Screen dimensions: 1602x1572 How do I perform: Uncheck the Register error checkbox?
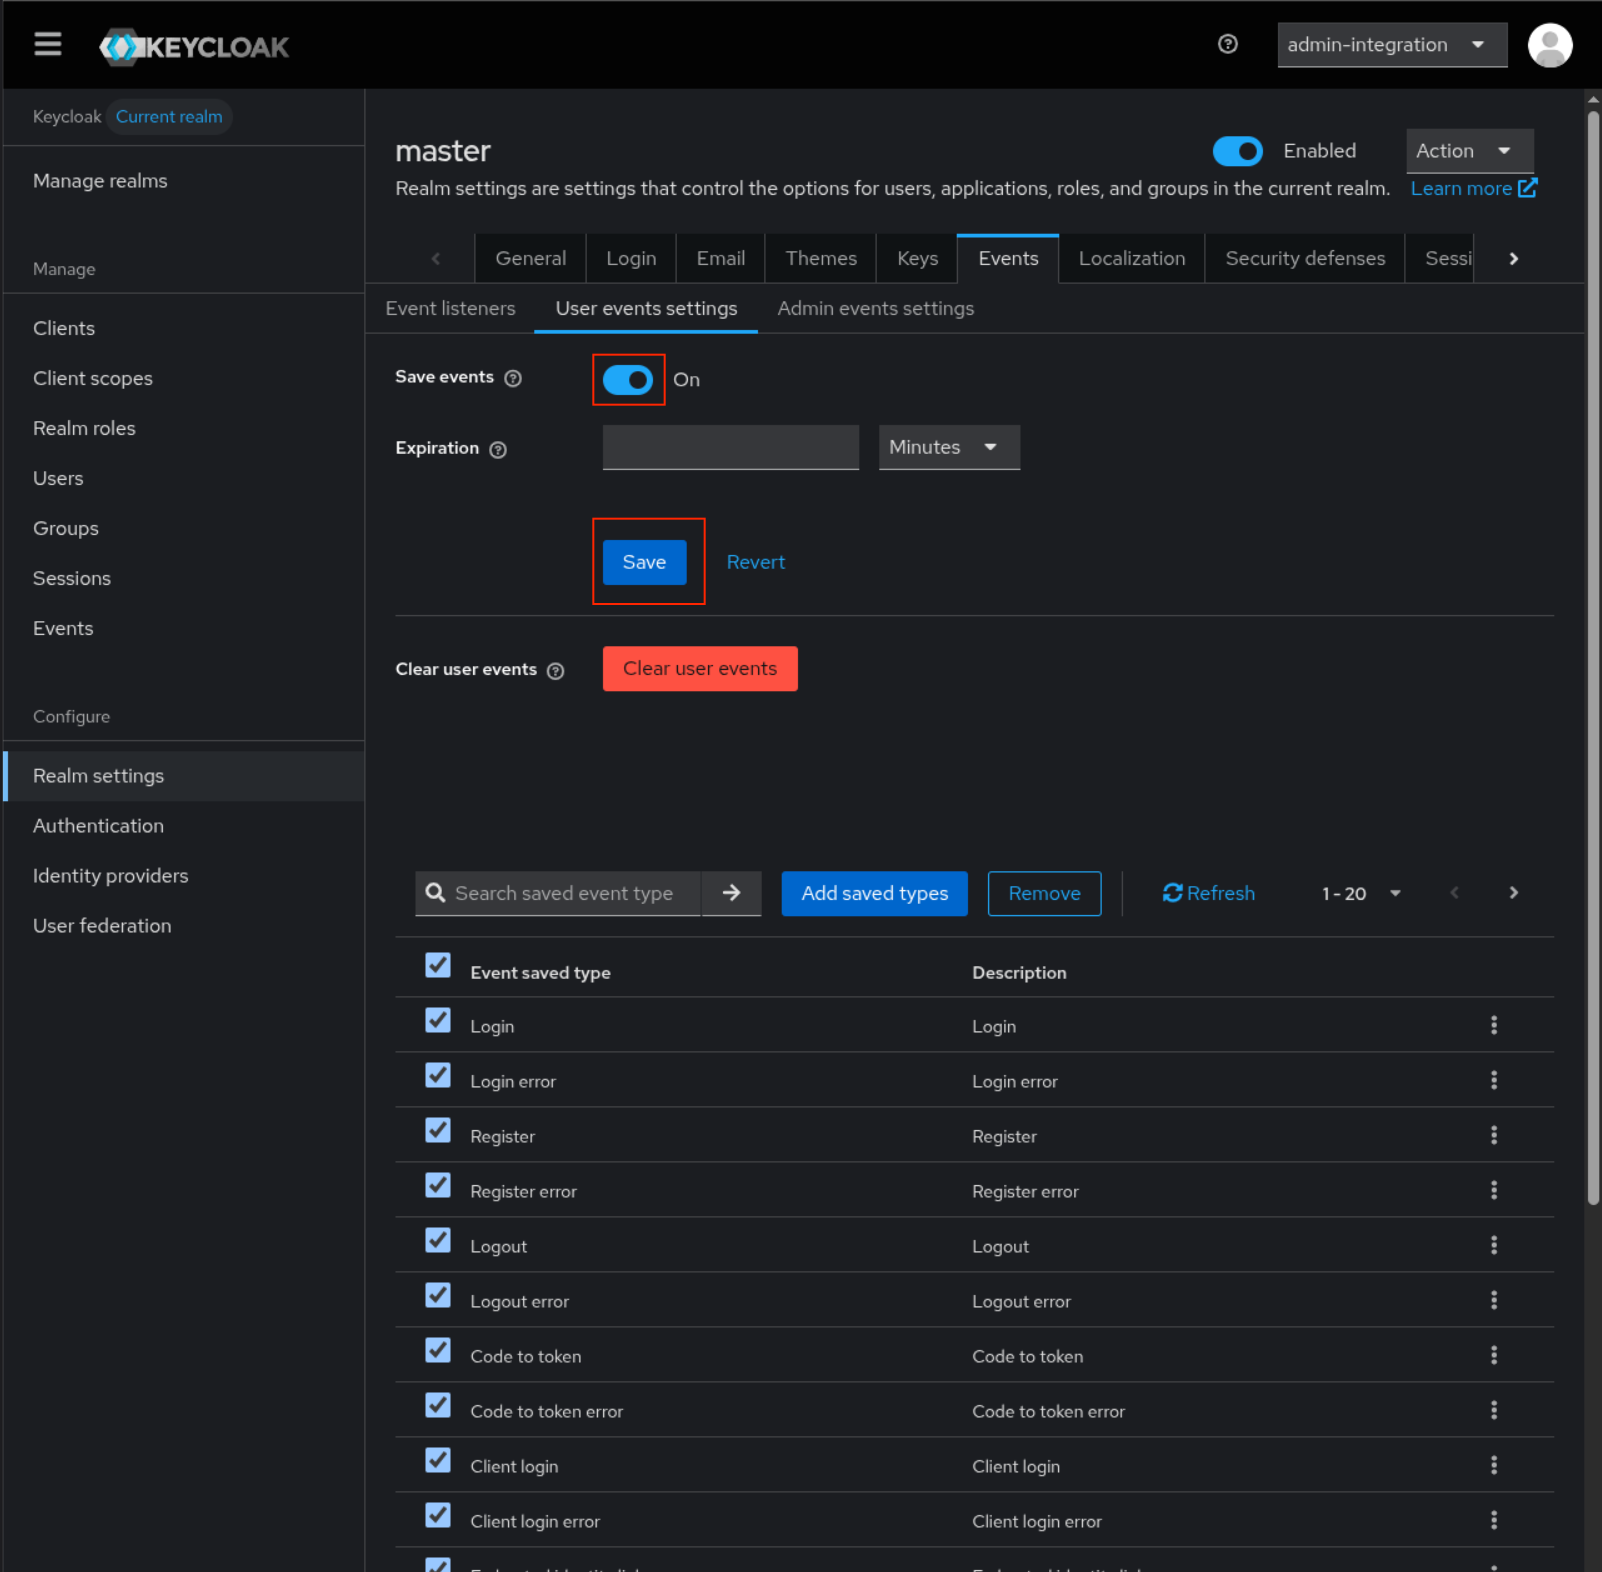[438, 1186]
